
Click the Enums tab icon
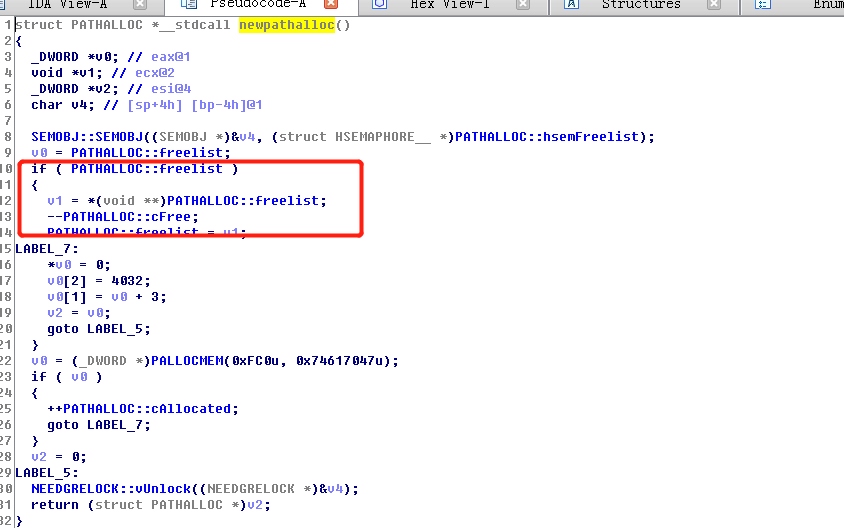(763, 4)
